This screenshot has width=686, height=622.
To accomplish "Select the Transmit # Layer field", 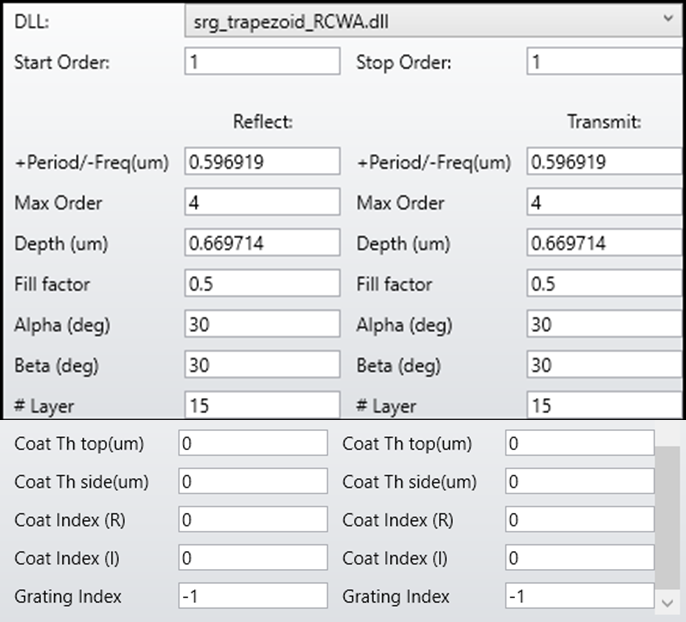I will (604, 405).
